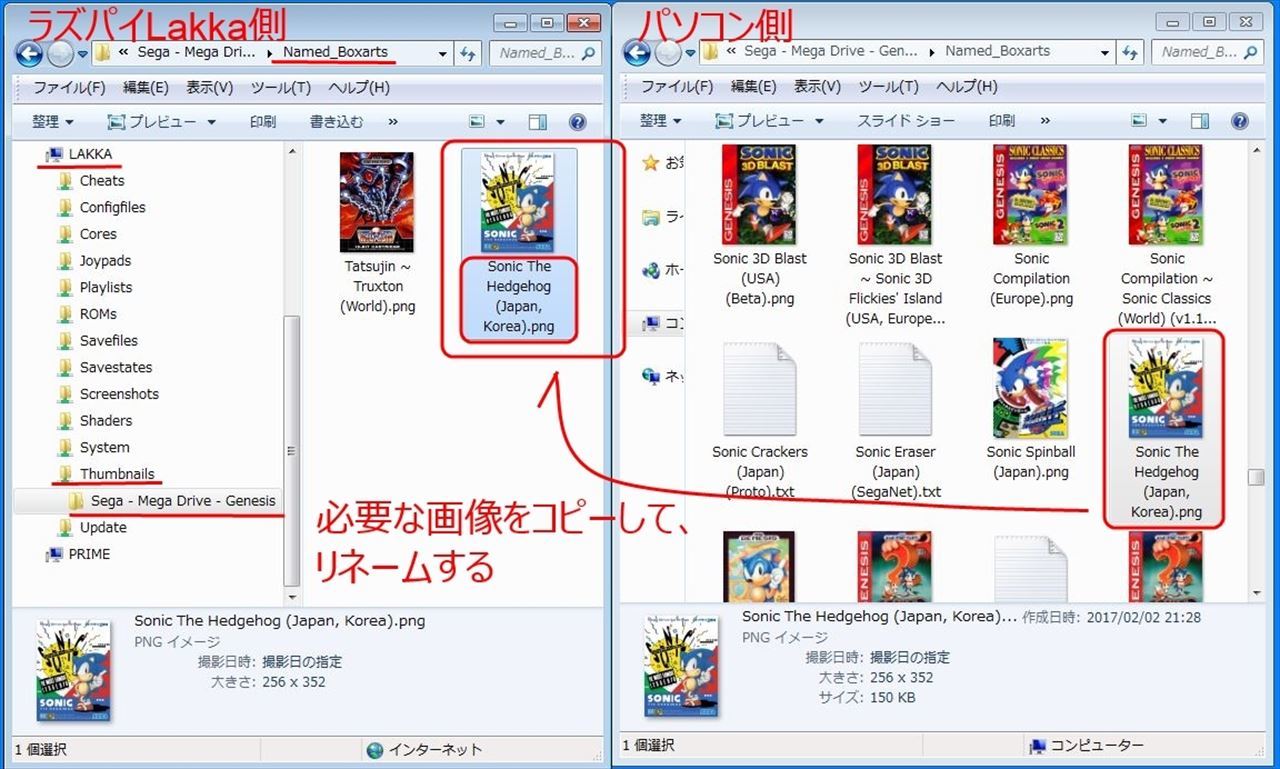
Task: Open ツール(T) menu in right window
Action: point(888,87)
